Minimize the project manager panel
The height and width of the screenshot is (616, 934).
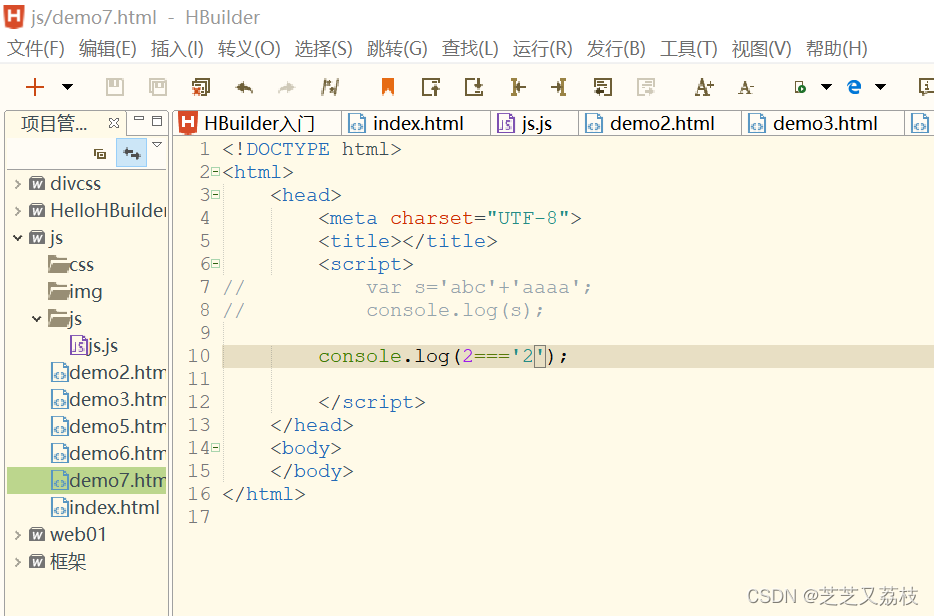coord(139,119)
